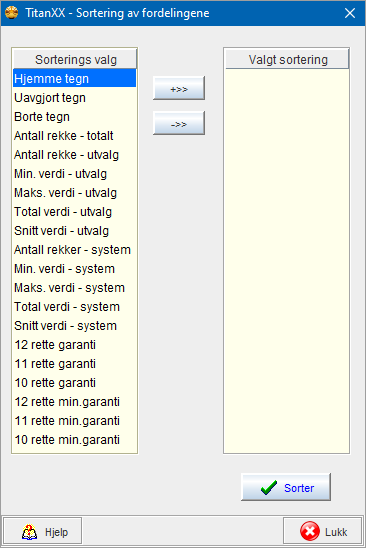
Task: Click the Sorter button with green checkmark
Action: [286, 487]
